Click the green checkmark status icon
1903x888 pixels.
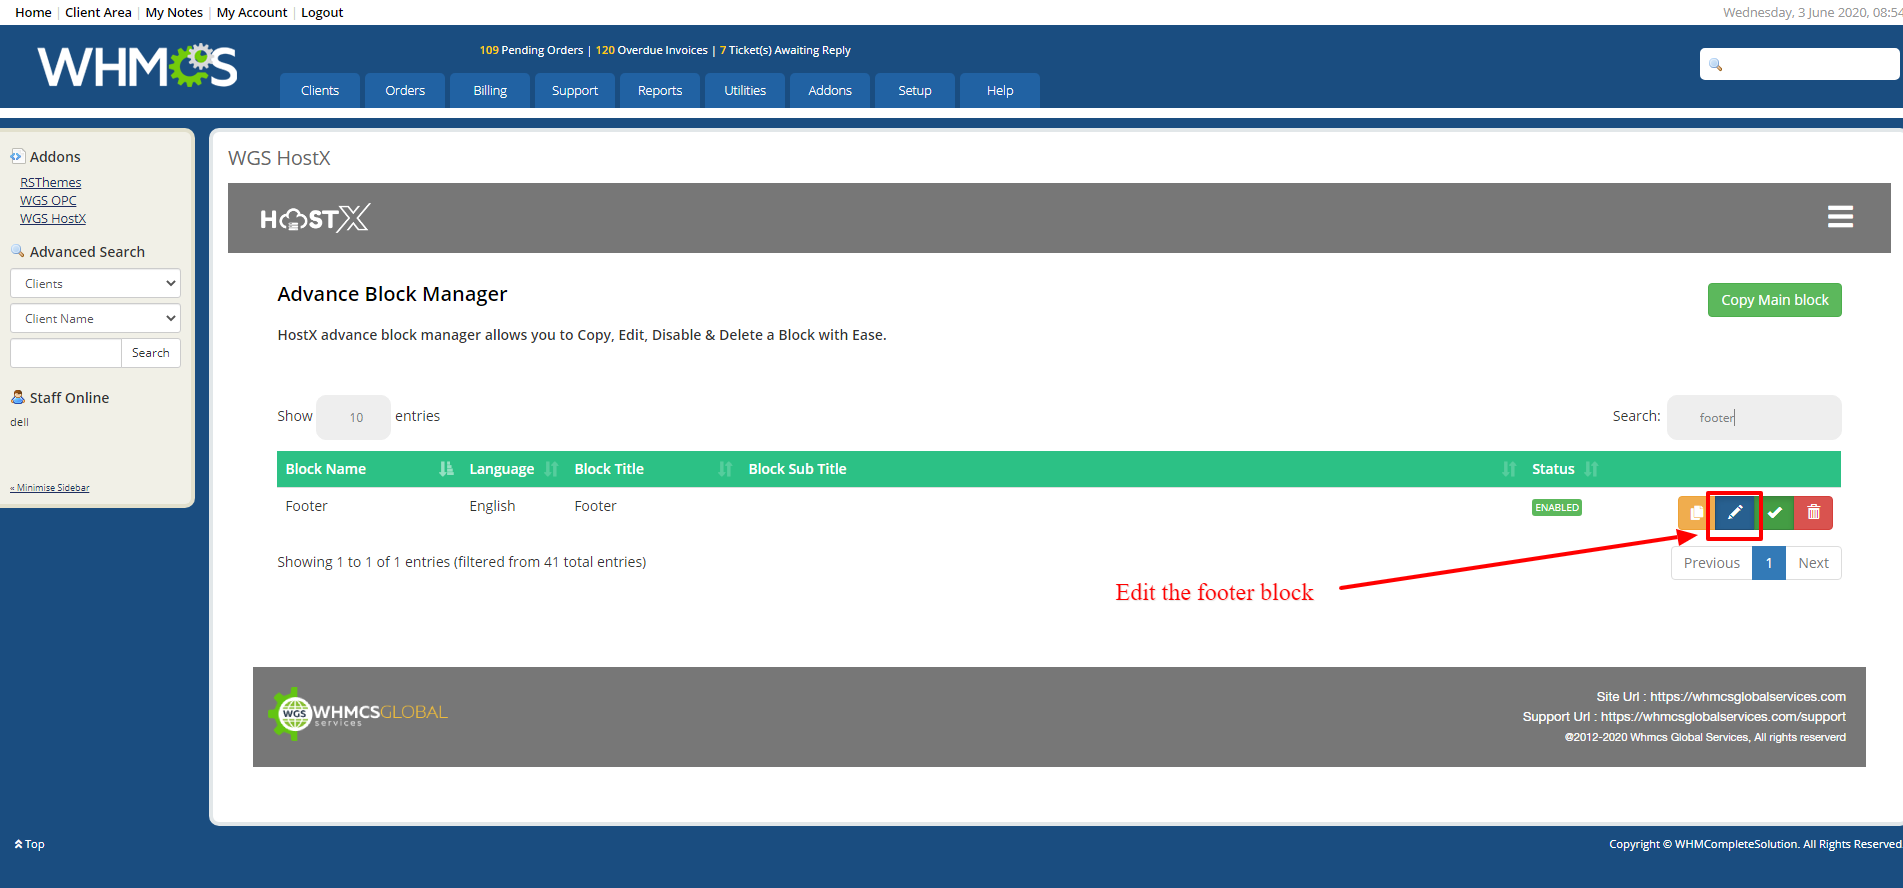click(1775, 513)
